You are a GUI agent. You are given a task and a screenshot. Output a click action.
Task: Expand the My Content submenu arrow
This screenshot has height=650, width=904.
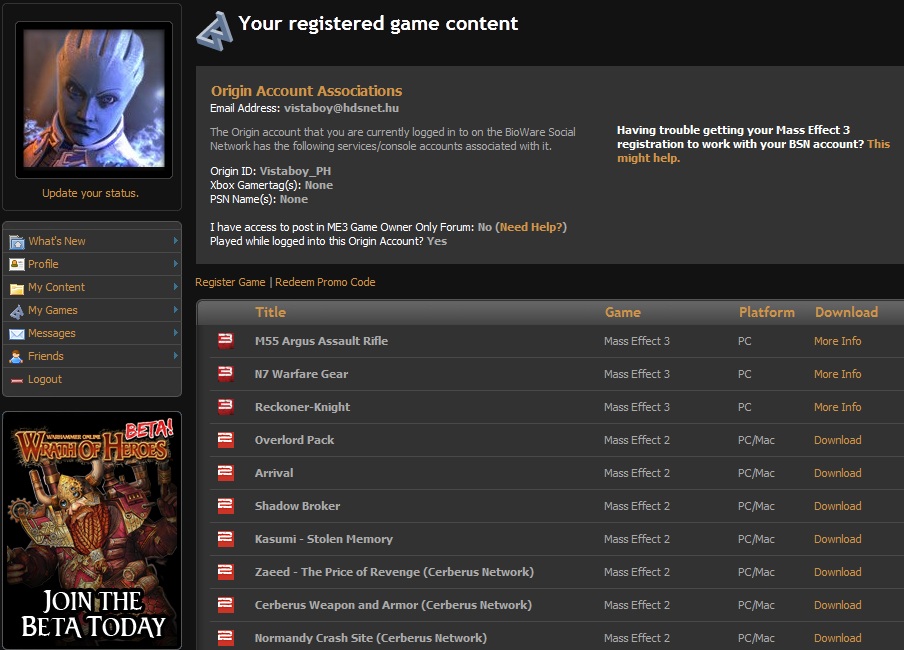pos(175,287)
